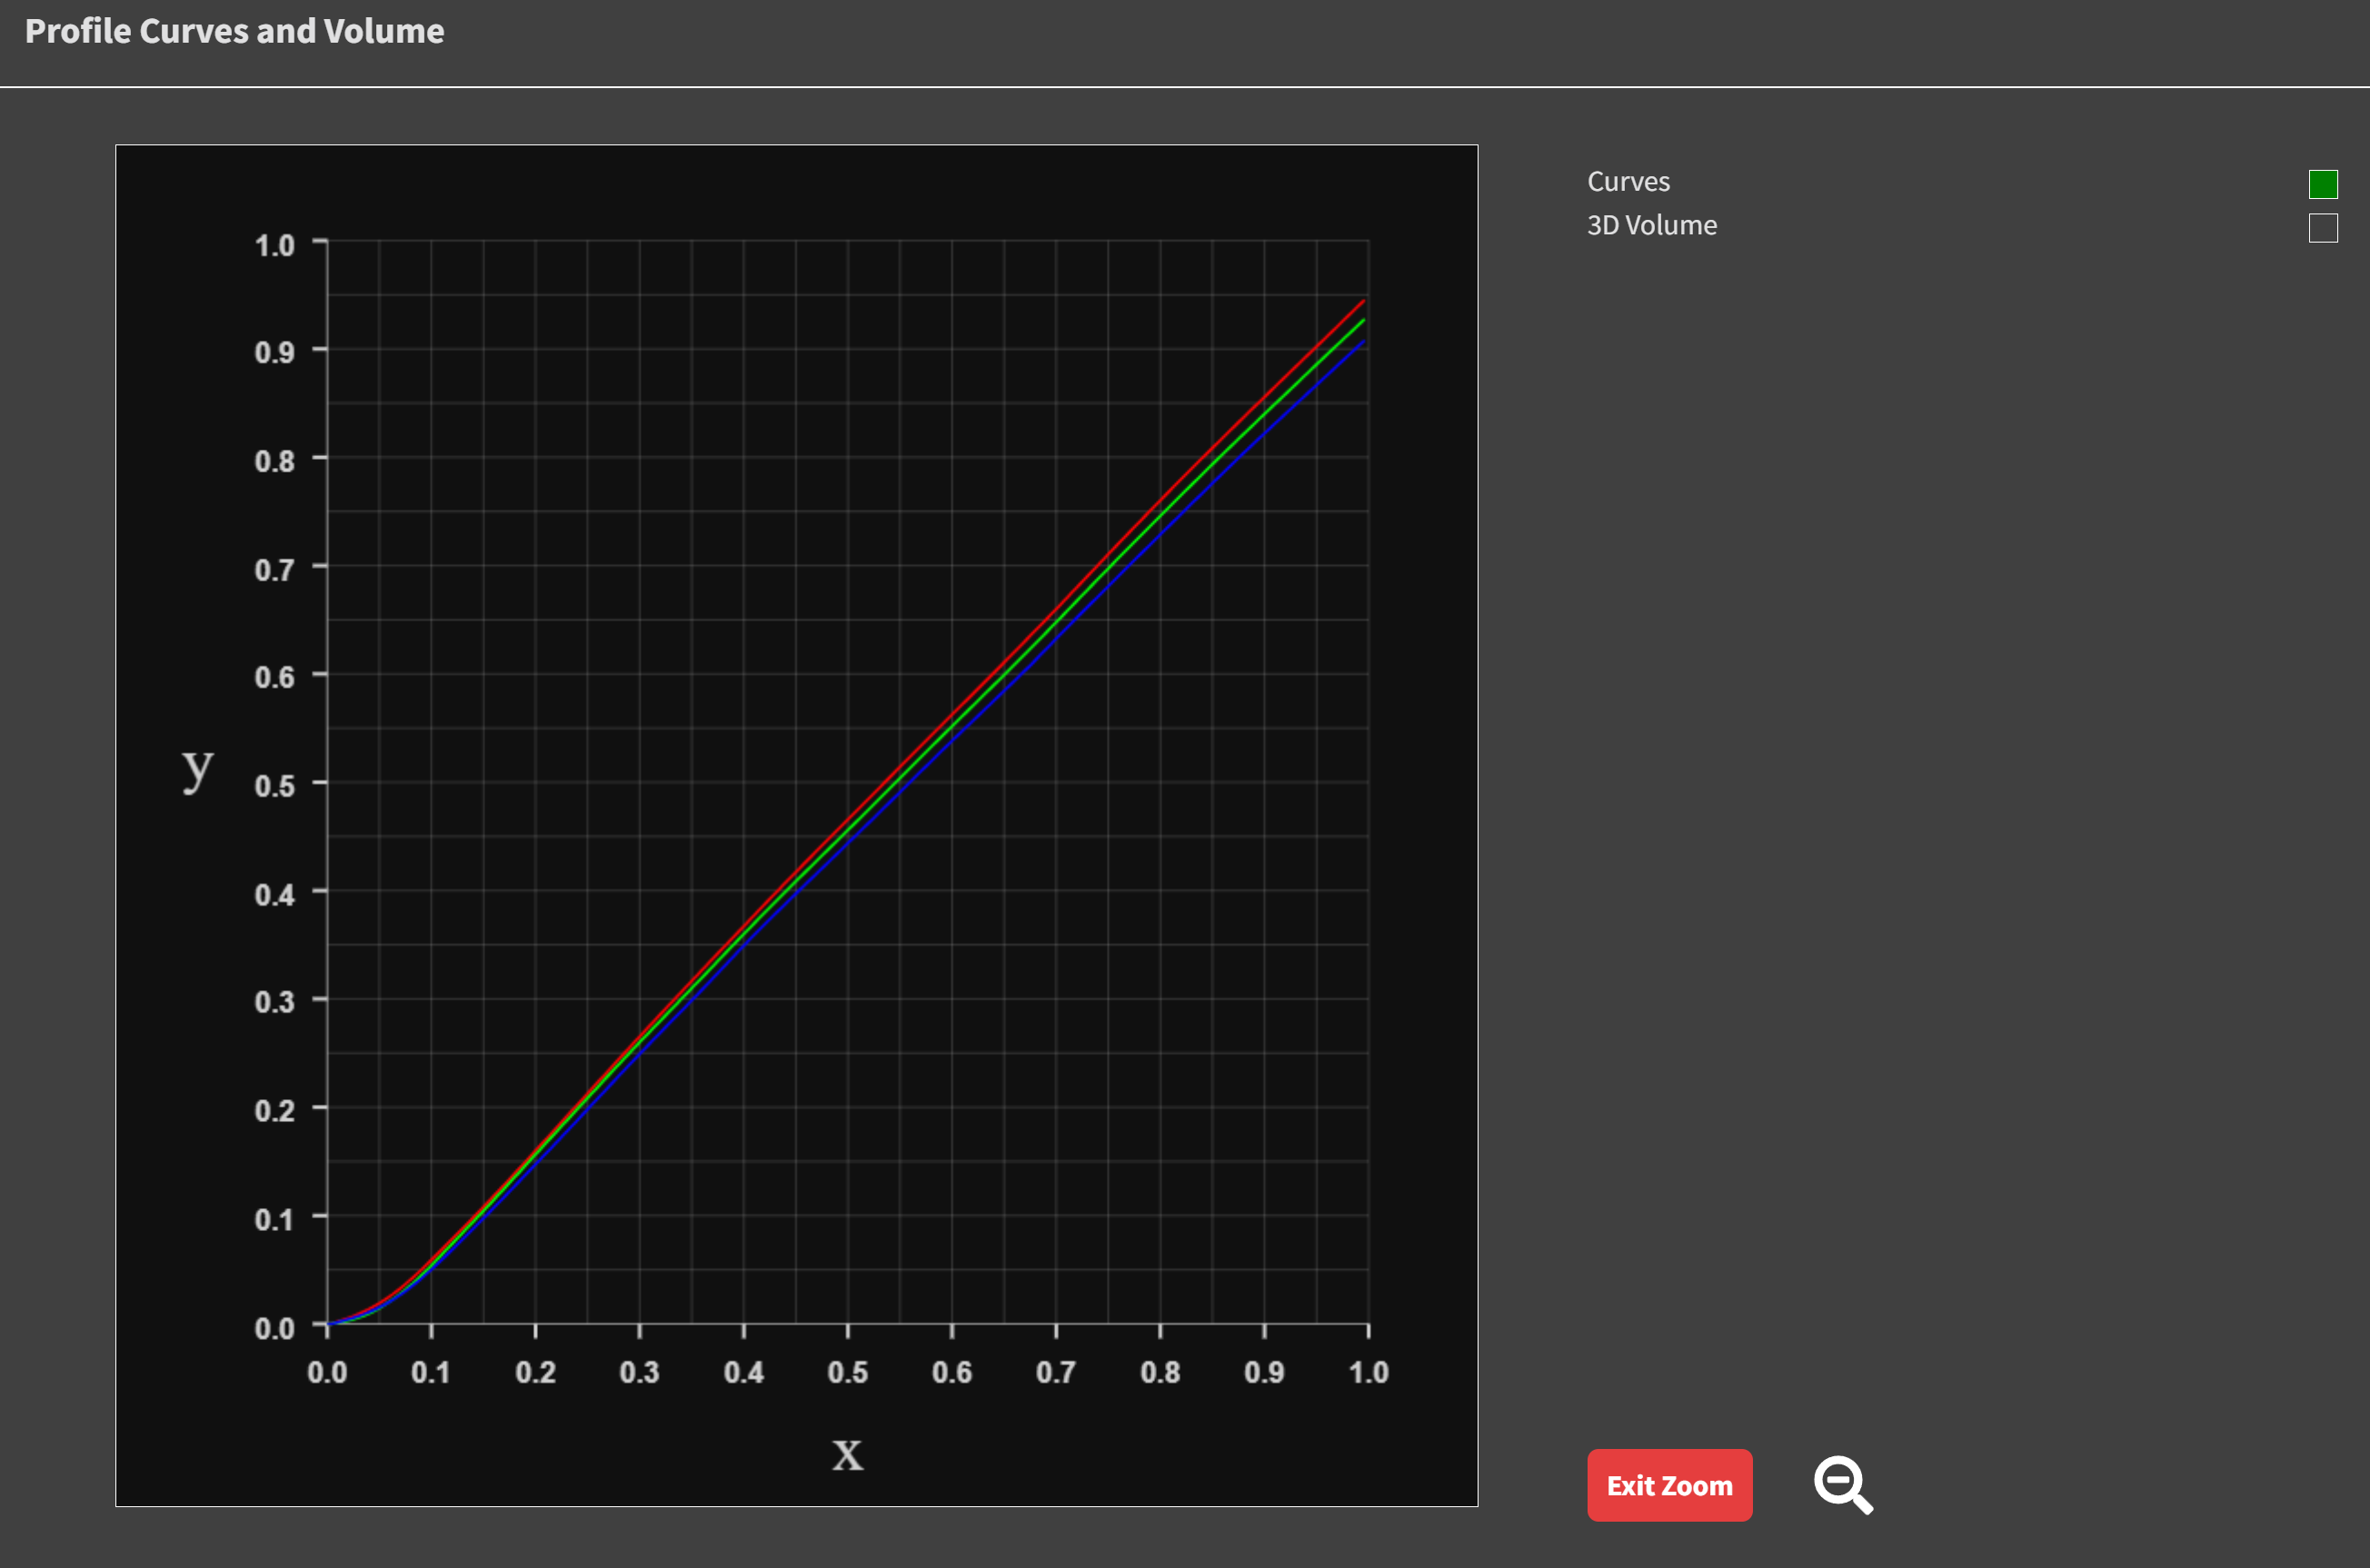The image size is (2370, 1568).
Task: Click the zoom out magnifier icon
Action: point(1842,1484)
